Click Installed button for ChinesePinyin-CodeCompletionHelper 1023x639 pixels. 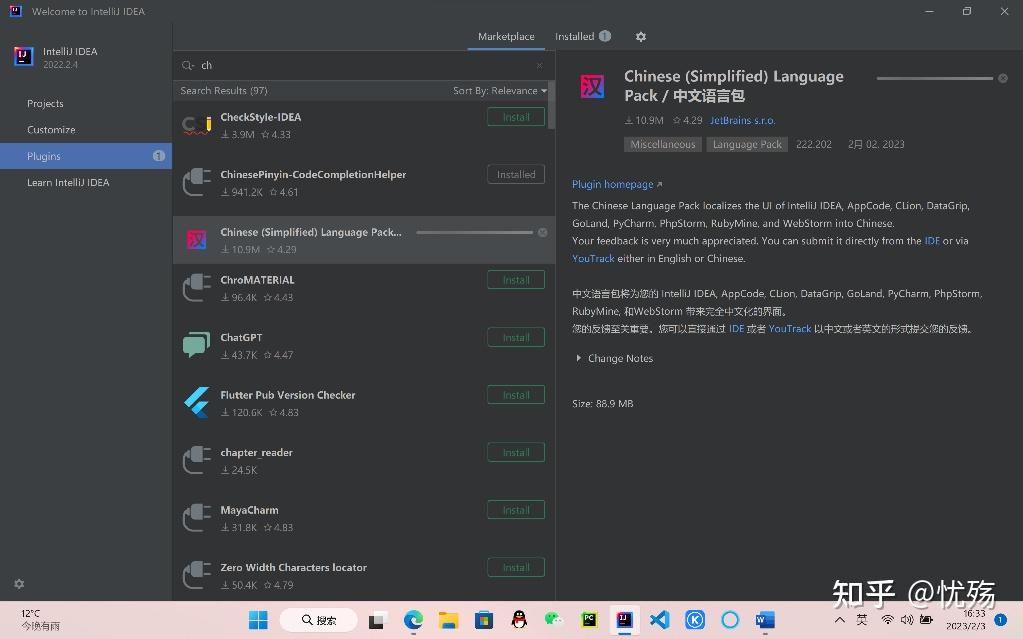(516, 174)
